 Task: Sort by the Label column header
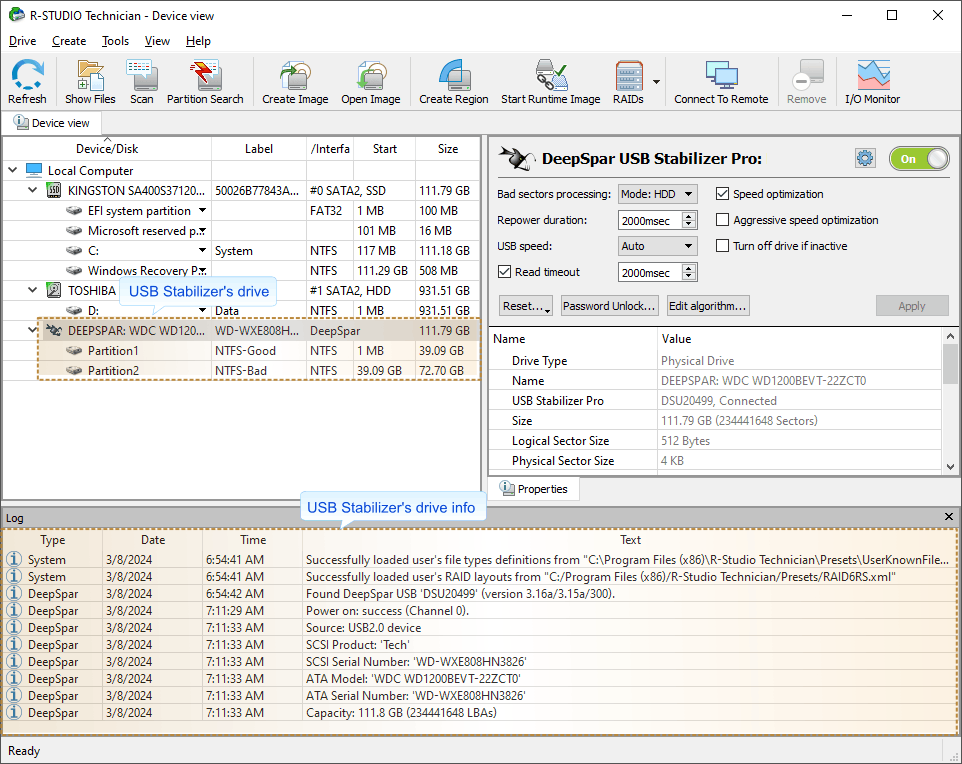click(259, 149)
